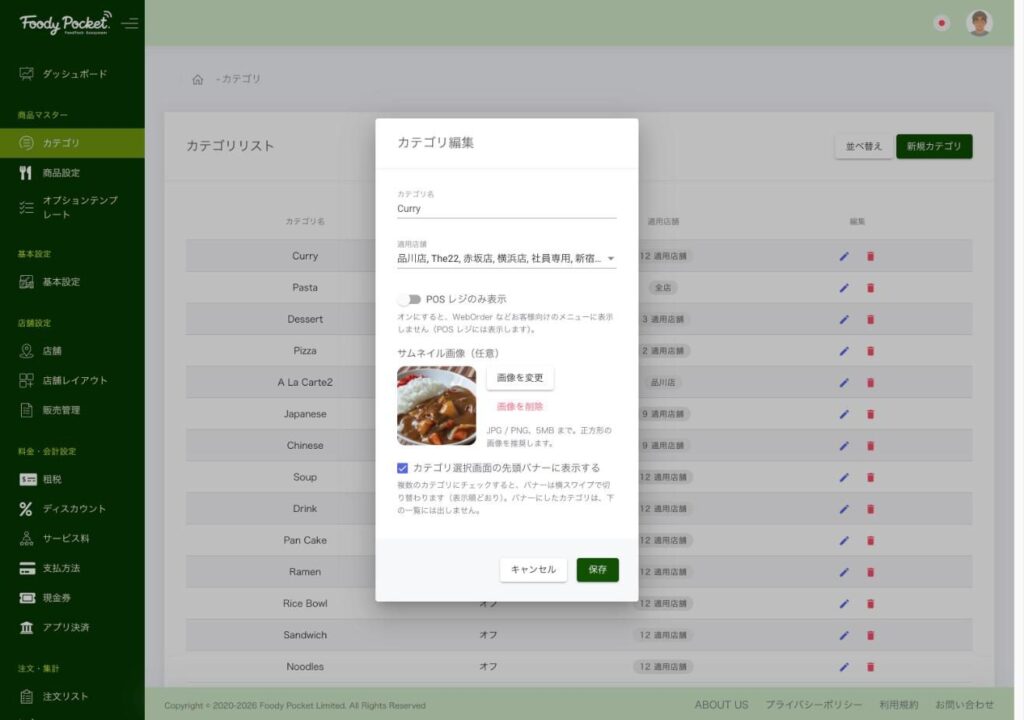Open サービス料 in the sidebar
1024x720 pixels.
coord(72,538)
